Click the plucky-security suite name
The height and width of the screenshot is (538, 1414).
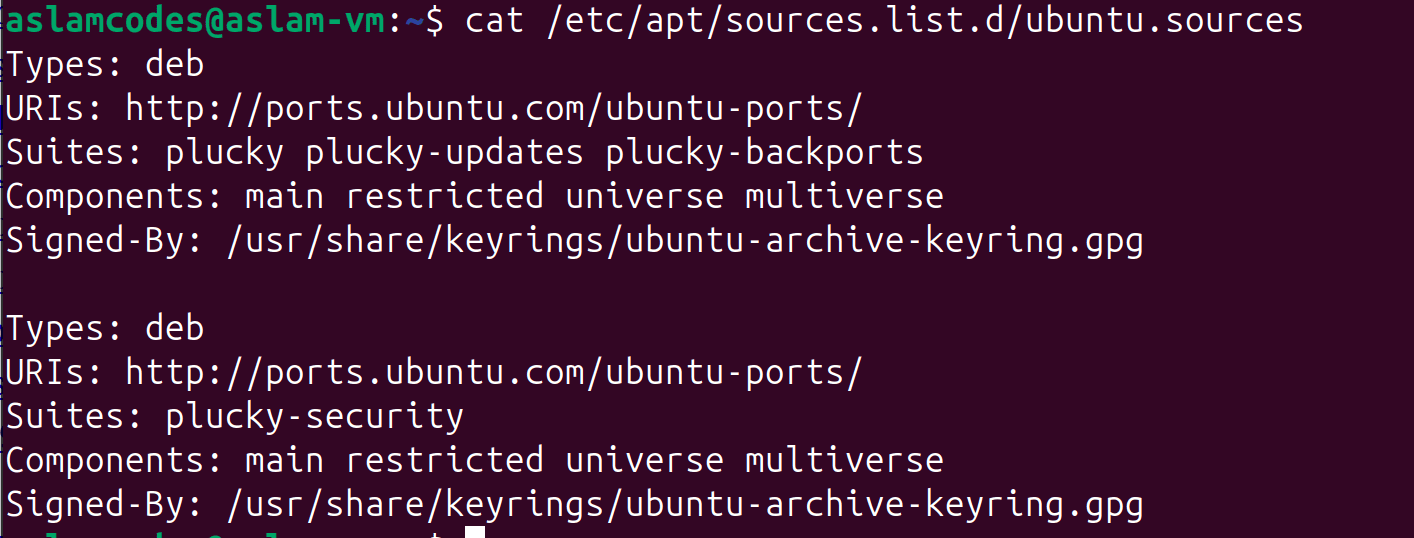(x=314, y=416)
